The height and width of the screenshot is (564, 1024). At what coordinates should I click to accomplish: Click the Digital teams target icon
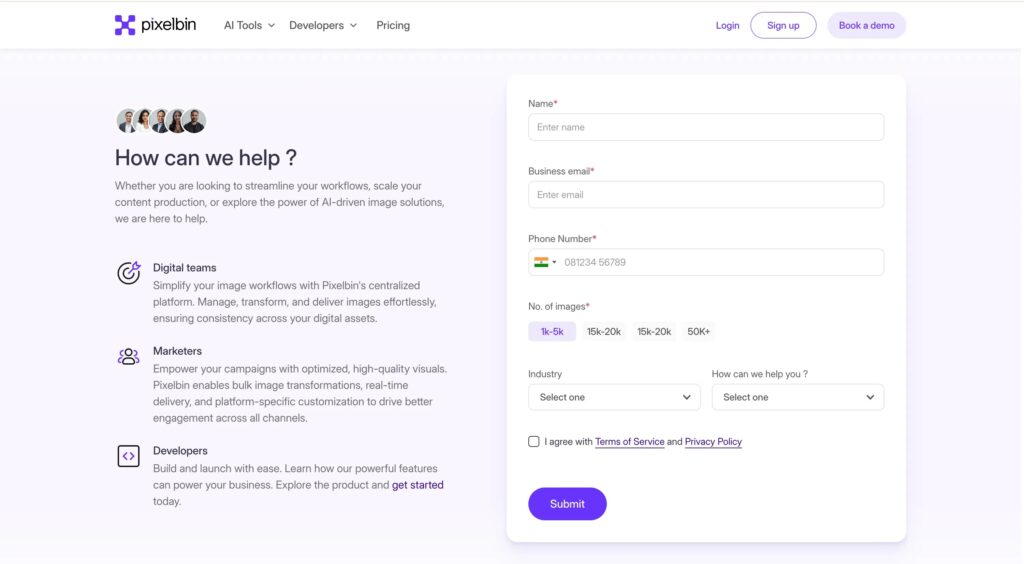128,273
